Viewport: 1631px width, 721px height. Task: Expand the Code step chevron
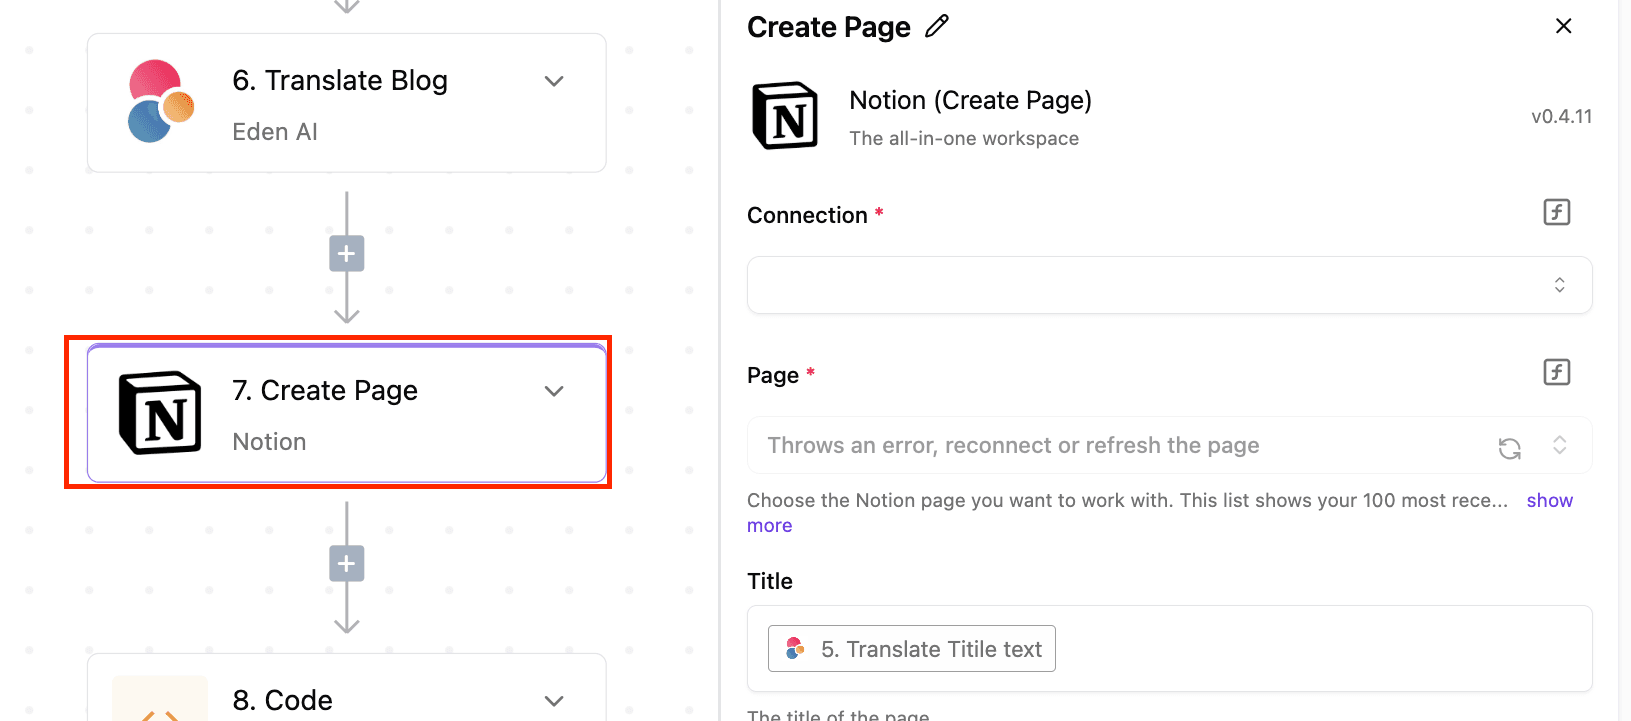(554, 700)
